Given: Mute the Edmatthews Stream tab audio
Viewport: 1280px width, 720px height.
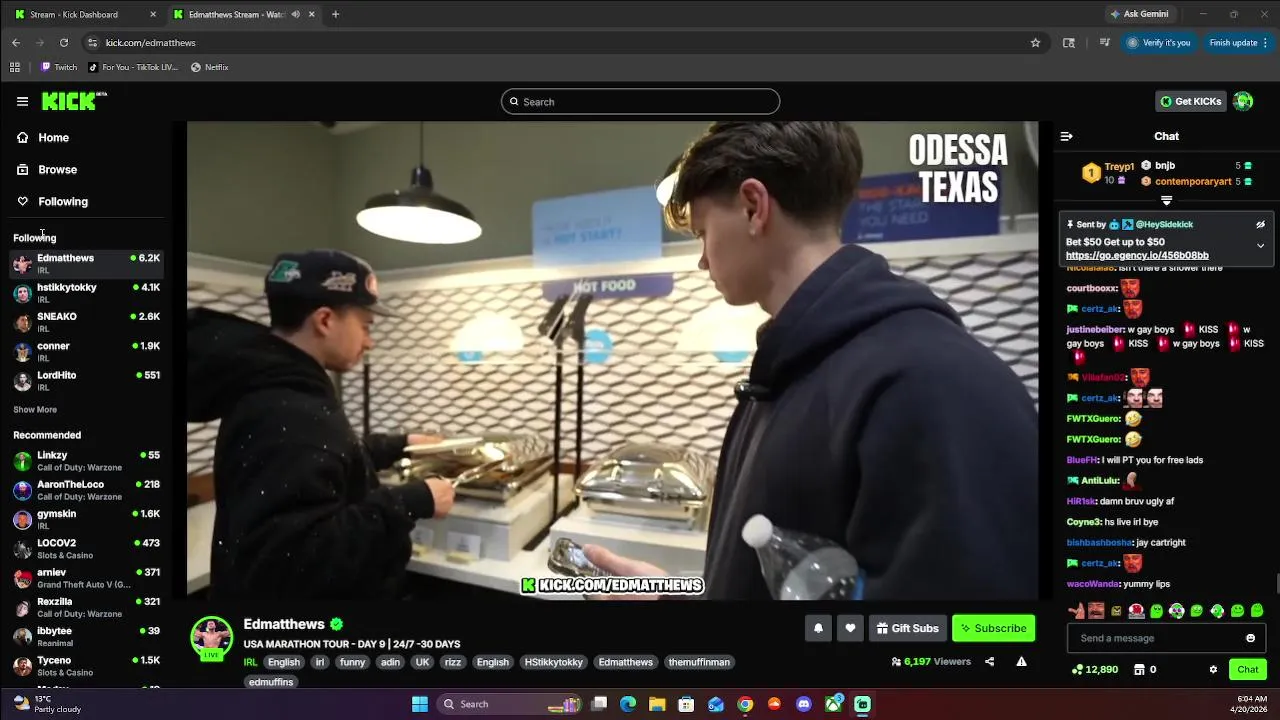Looking at the screenshot, I should [x=295, y=14].
